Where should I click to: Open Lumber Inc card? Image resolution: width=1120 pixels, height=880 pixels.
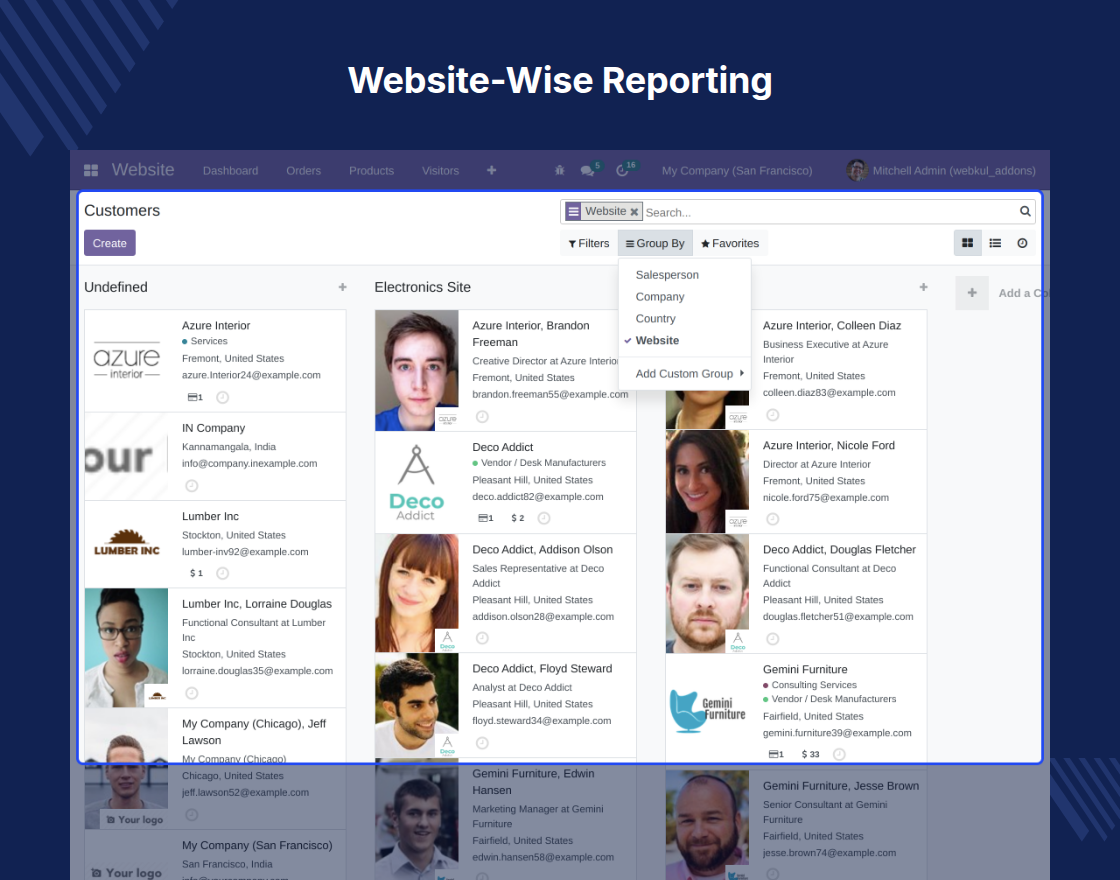point(215,544)
